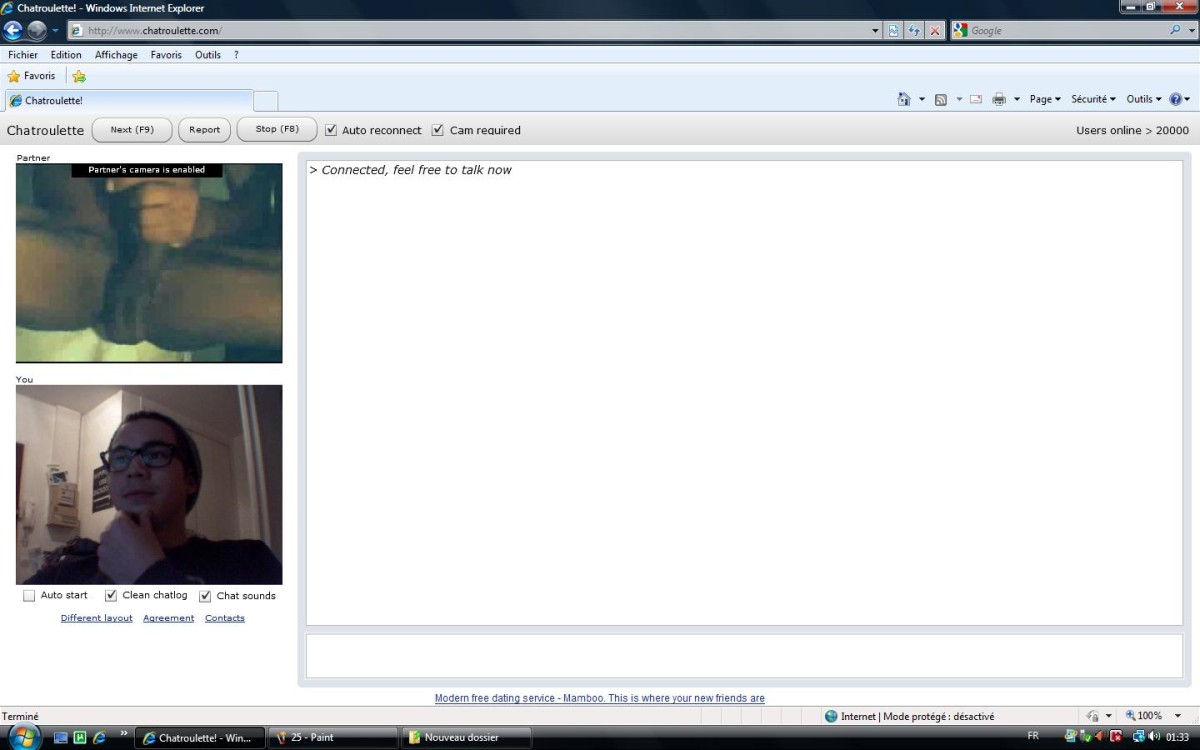Launch the green quick launch app icon

tap(80, 738)
